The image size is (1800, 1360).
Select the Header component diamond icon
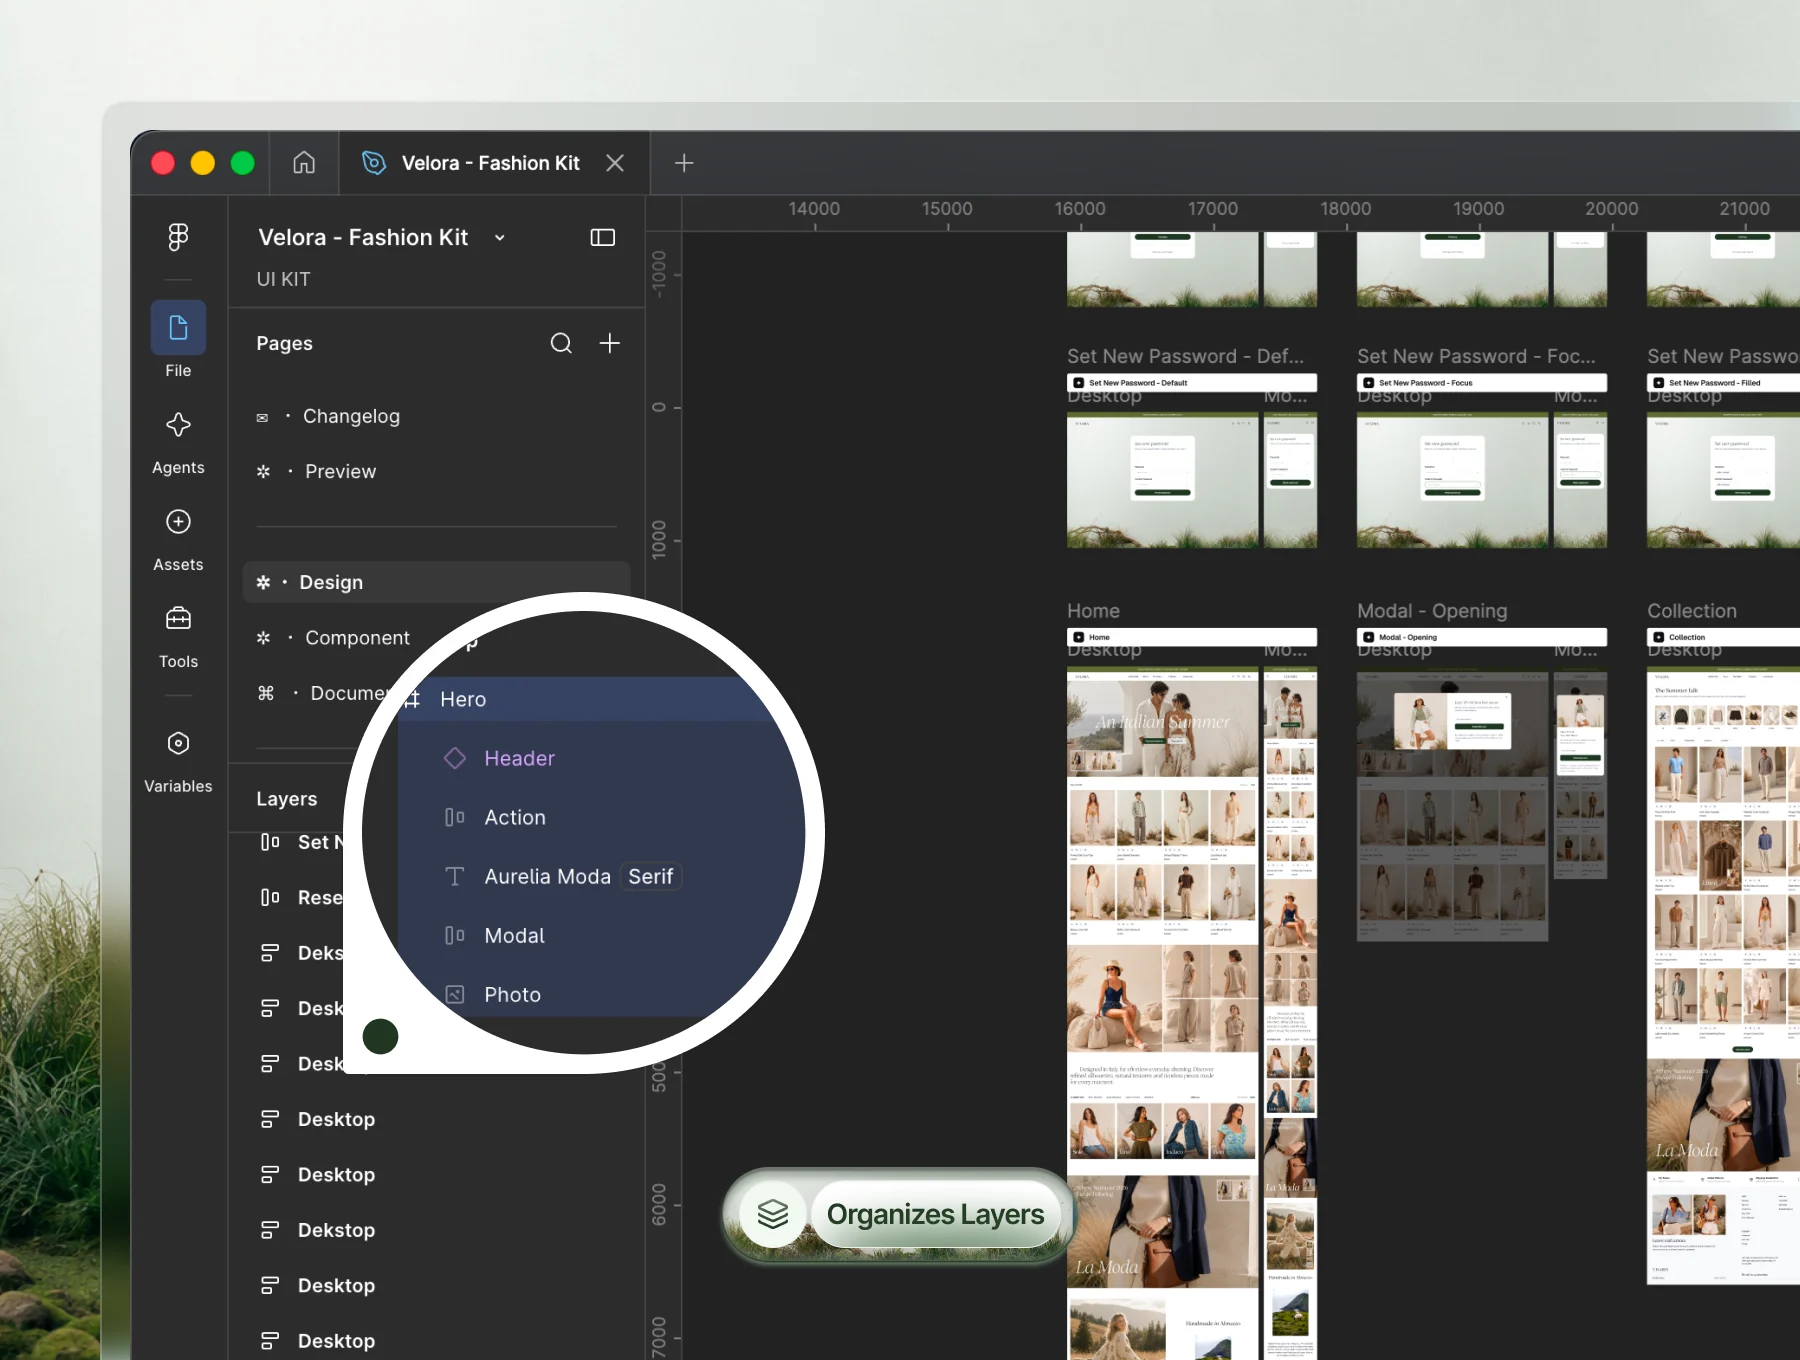[455, 758]
